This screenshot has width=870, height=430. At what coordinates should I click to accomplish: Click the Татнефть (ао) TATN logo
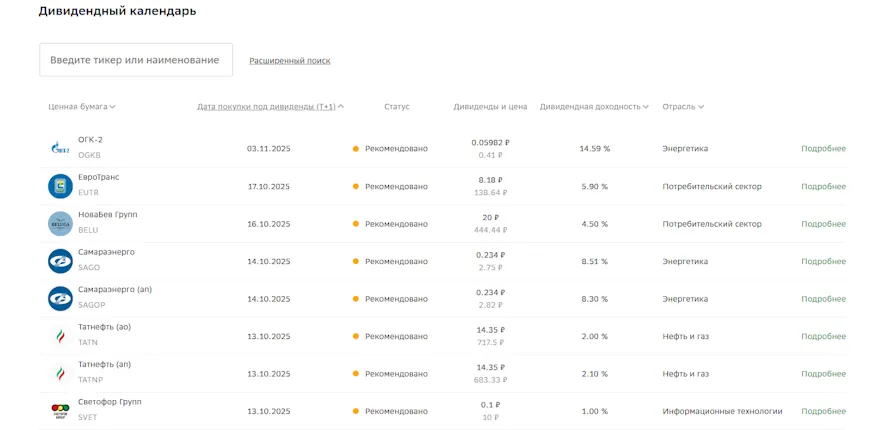coord(60,336)
